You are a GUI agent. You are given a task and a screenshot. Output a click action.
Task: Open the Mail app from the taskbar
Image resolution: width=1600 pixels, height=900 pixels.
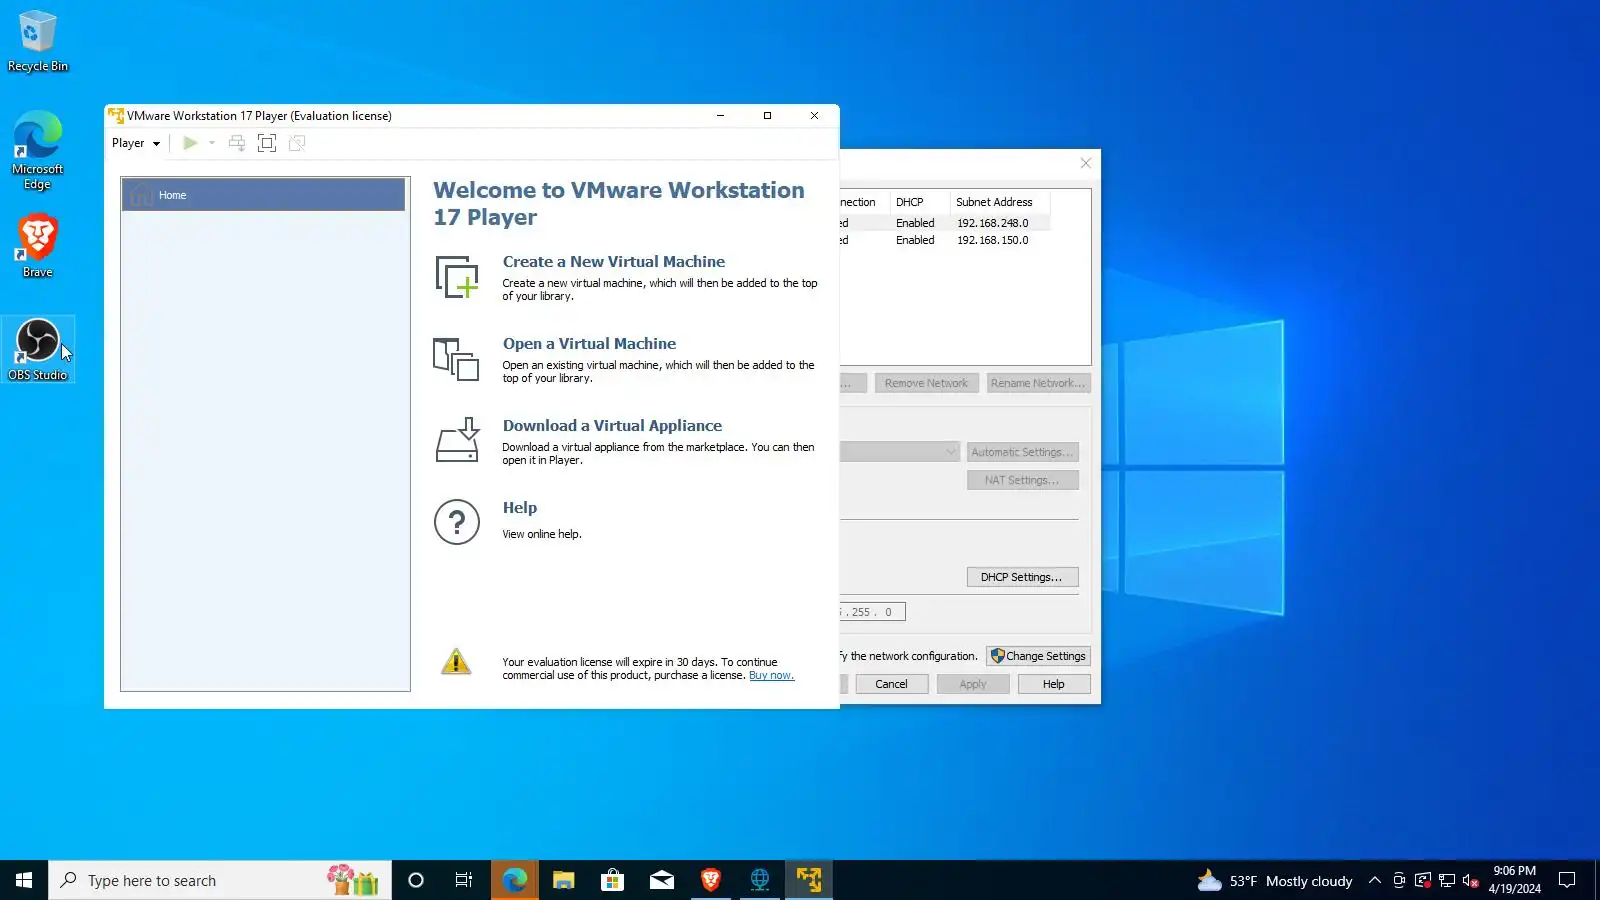[x=662, y=880]
